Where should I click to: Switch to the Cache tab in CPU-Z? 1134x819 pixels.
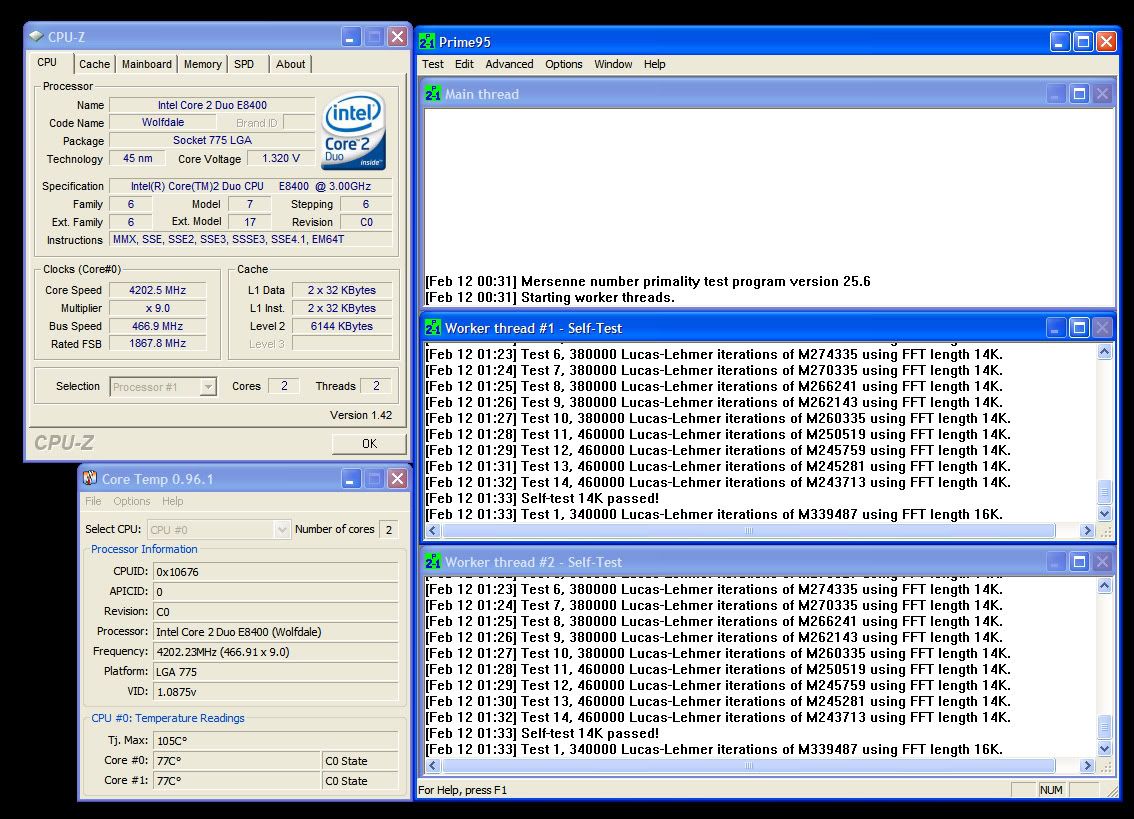(x=95, y=64)
